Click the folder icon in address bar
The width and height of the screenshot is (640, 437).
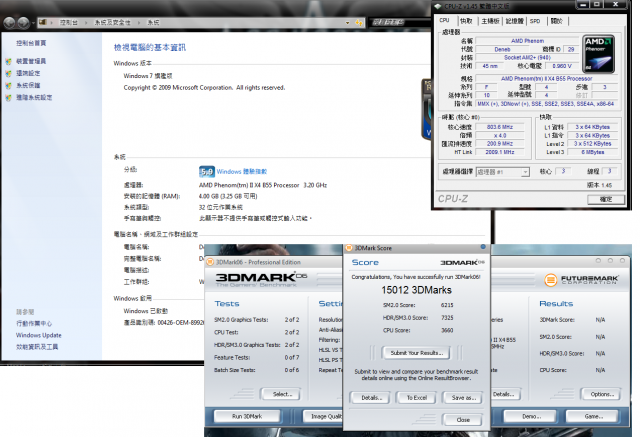(42, 22)
